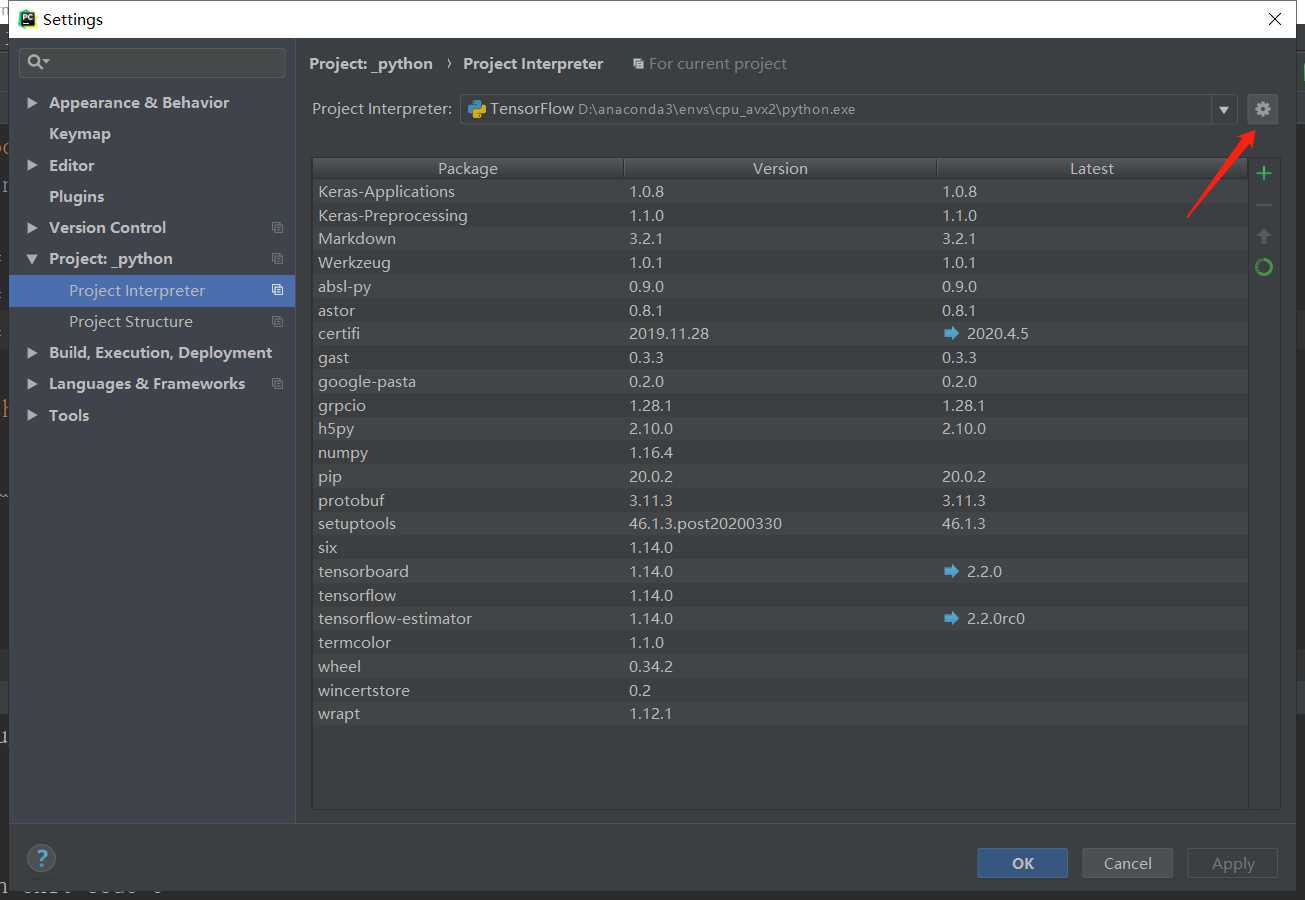Click the project-level icon beside Version Control
The height and width of the screenshot is (900, 1305).
coord(278,228)
